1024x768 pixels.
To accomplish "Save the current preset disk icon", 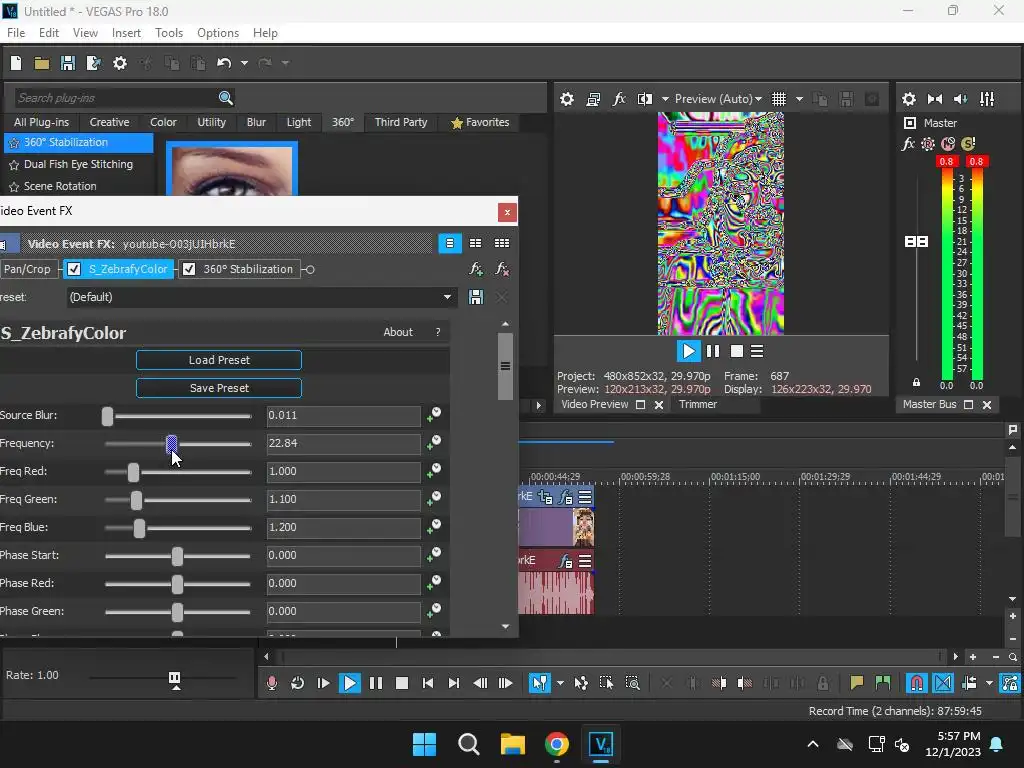I will click(476, 297).
